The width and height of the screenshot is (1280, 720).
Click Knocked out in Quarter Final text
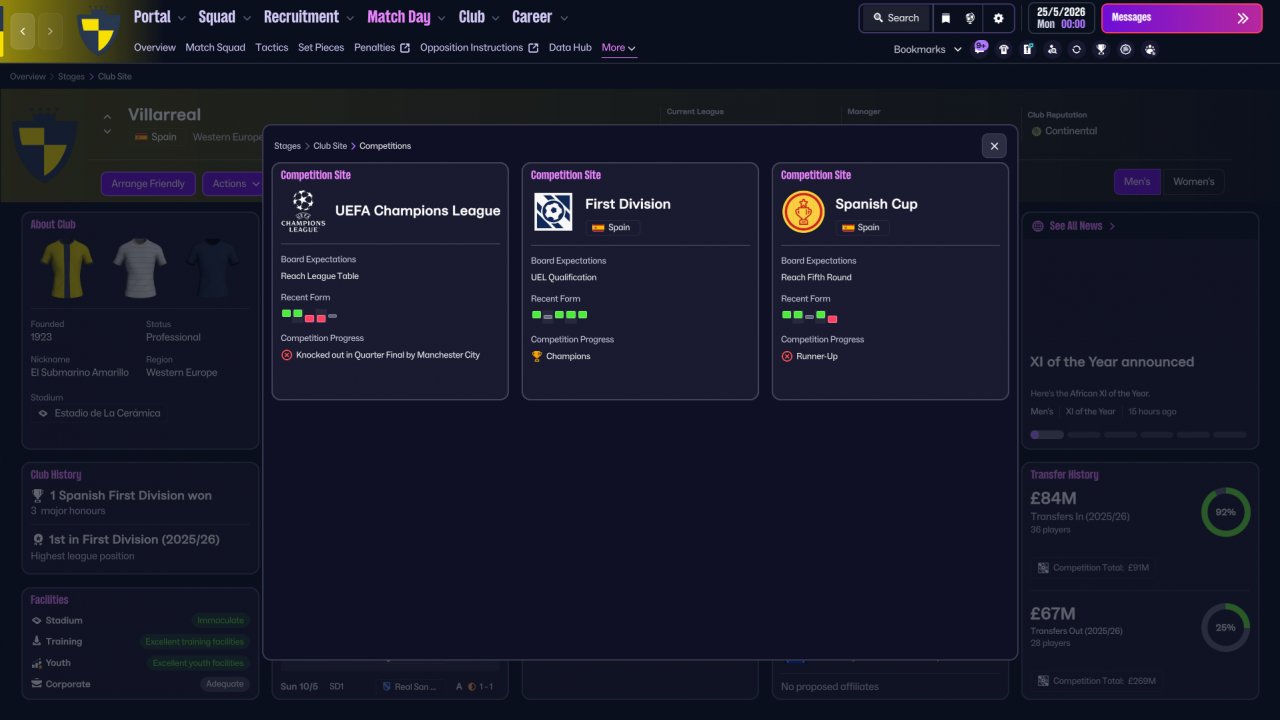[x=388, y=355]
